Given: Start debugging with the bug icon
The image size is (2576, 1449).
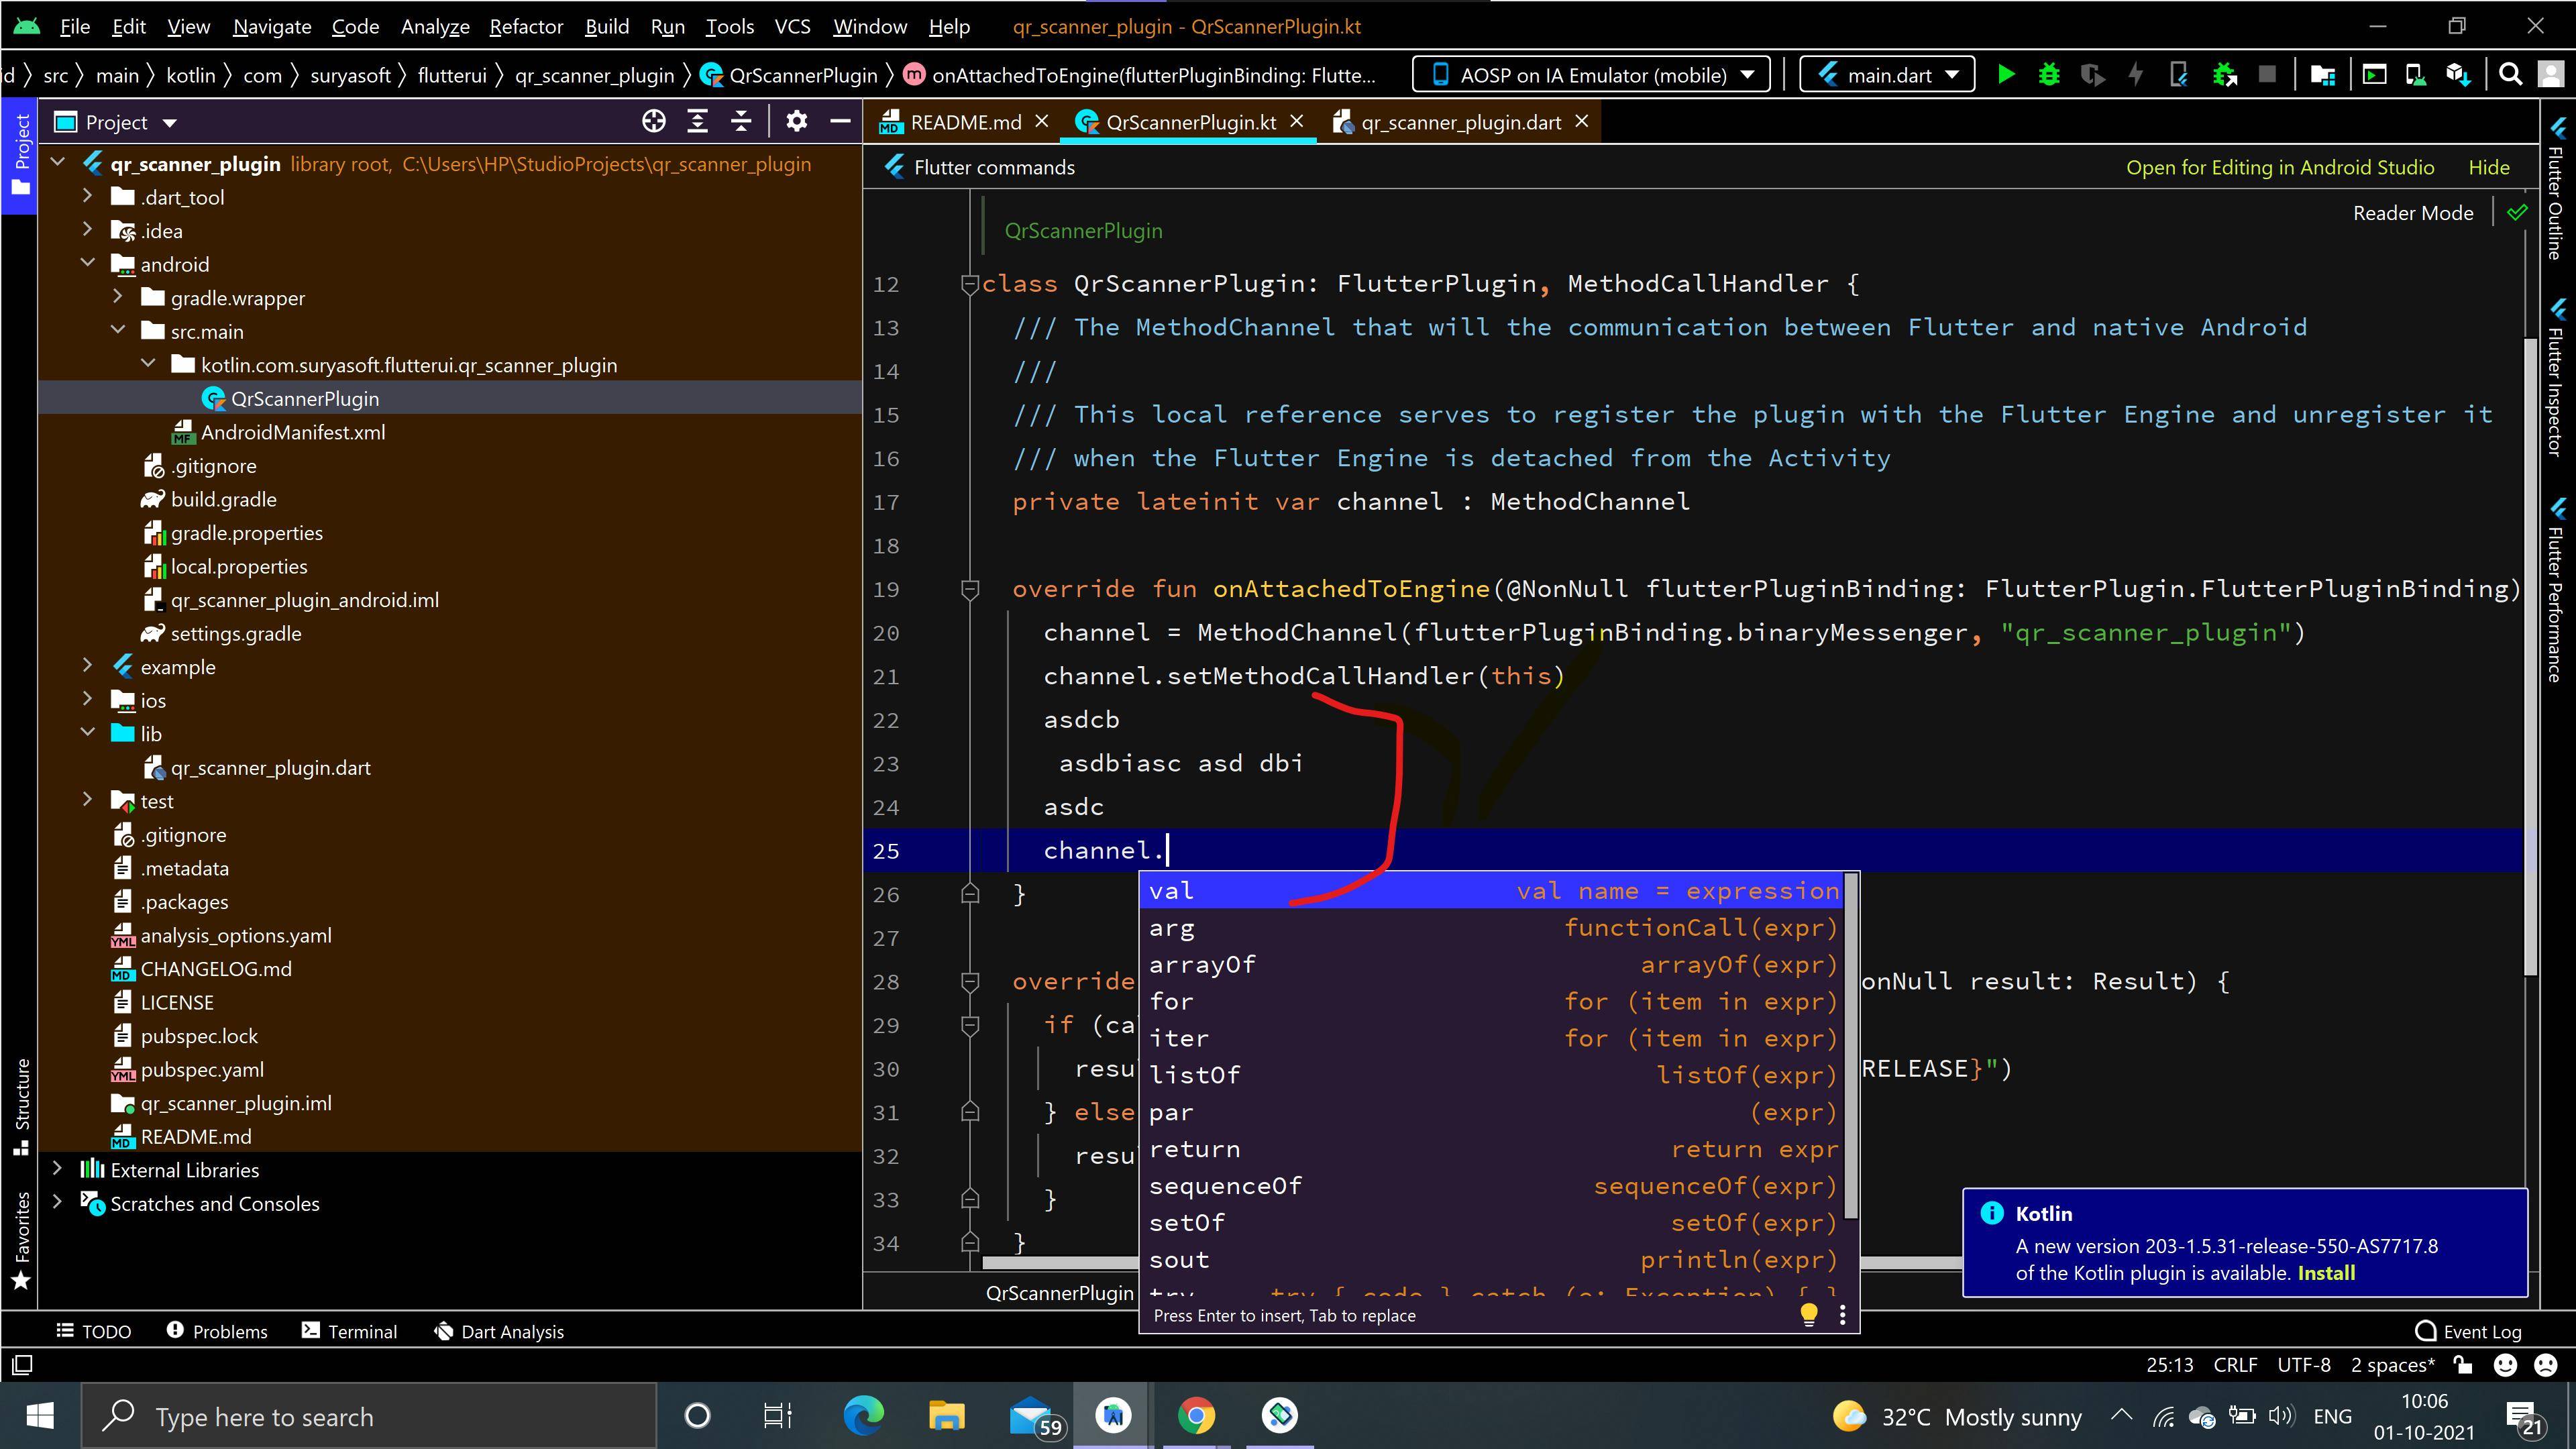Looking at the screenshot, I should 2048,73.
